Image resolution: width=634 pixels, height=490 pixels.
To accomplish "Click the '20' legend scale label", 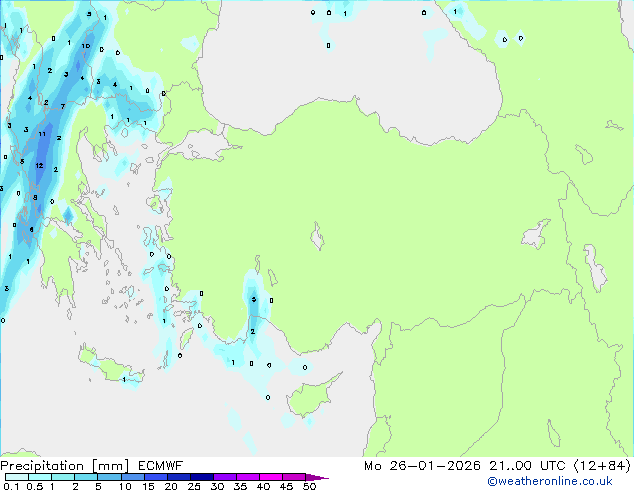I will [171, 486].
